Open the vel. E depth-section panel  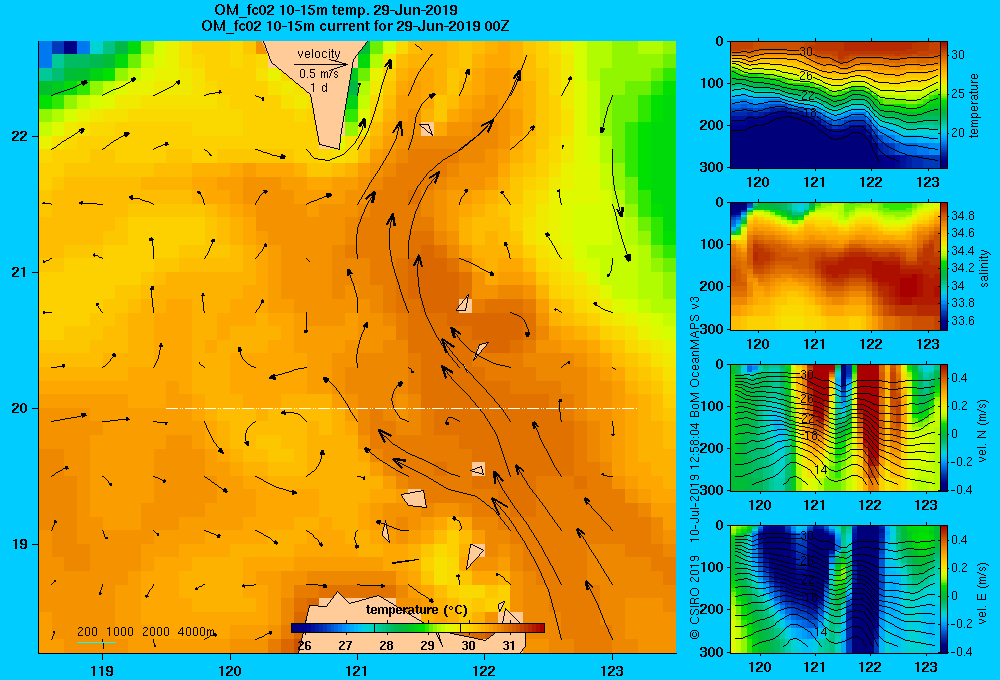pyautogui.click(x=834, y=589)
